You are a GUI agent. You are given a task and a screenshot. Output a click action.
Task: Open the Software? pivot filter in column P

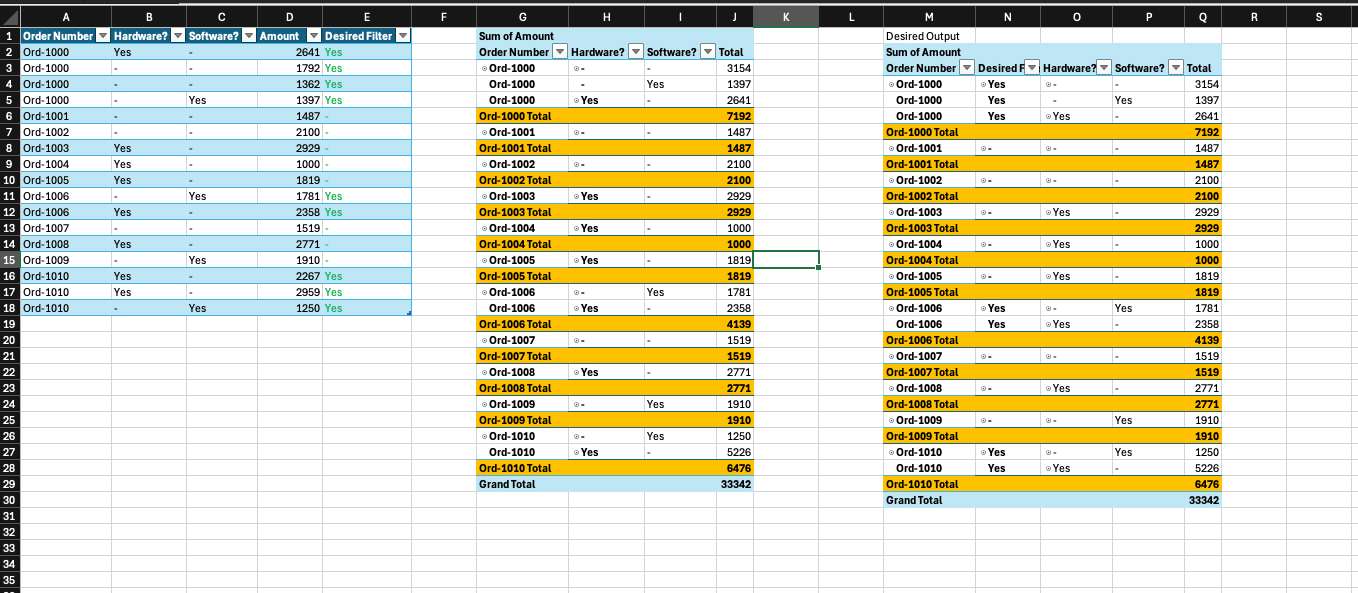pyautogui.click(x=1175, y=68)
